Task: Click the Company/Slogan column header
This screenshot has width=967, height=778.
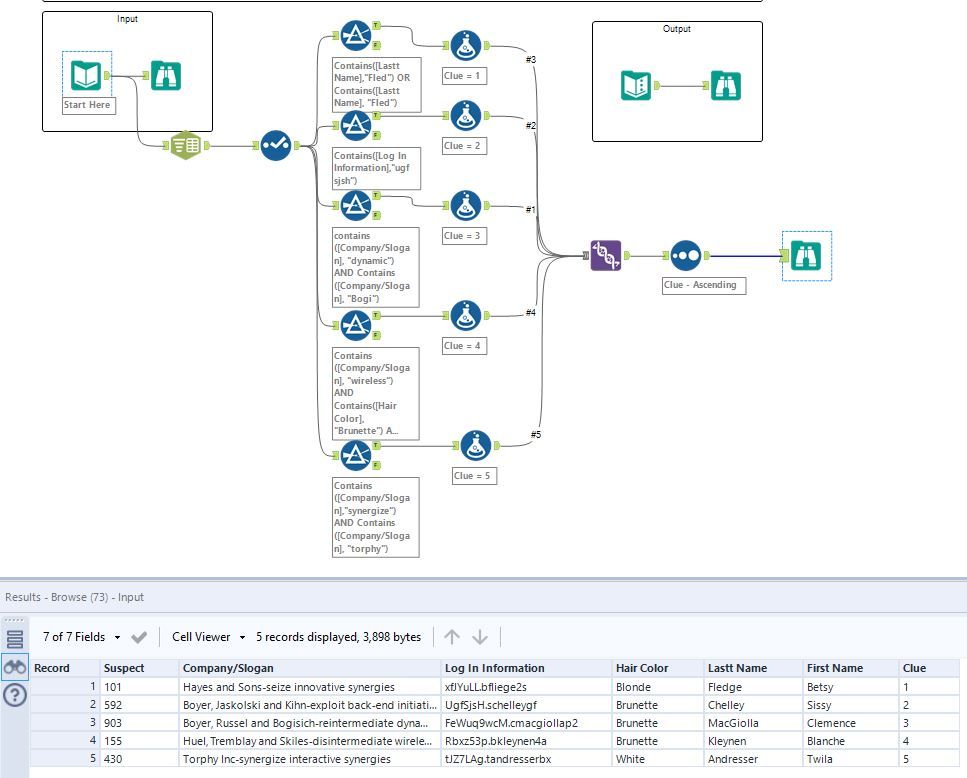Action: [310, 668]
